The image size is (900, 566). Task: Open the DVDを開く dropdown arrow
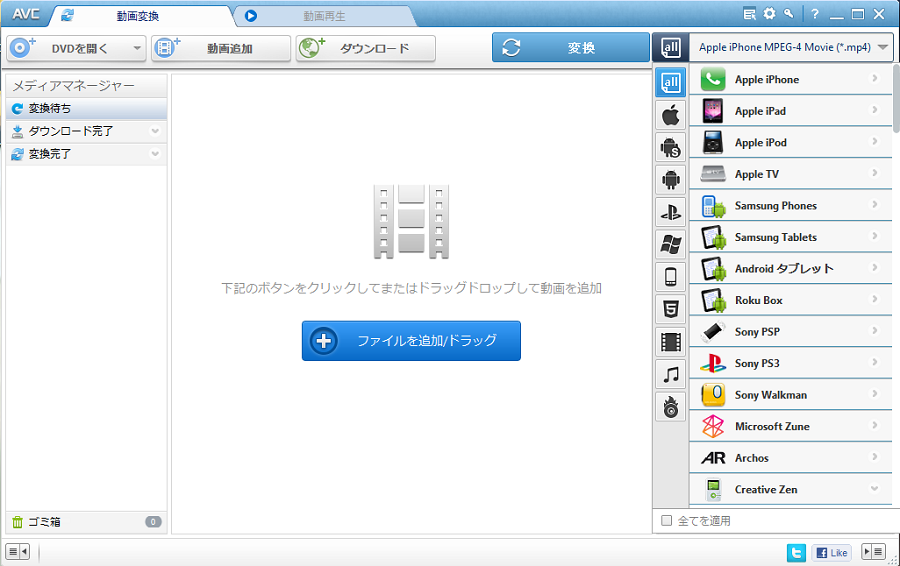137,48
